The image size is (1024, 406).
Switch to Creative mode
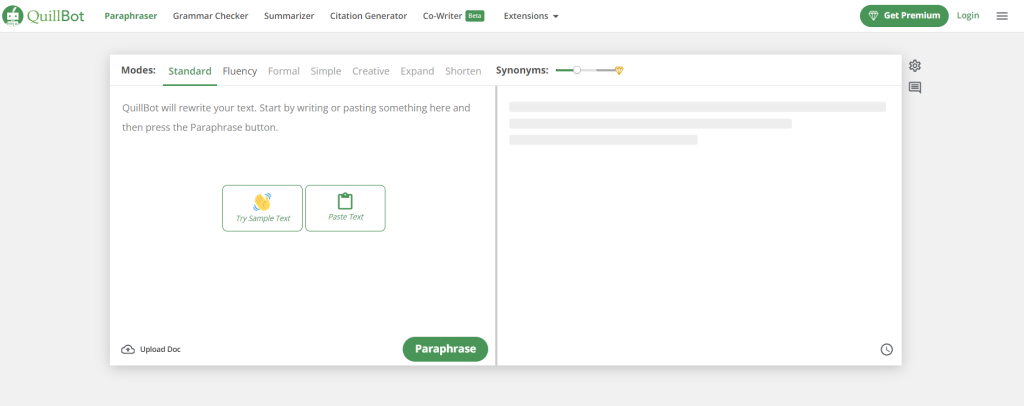coord(371,71)
